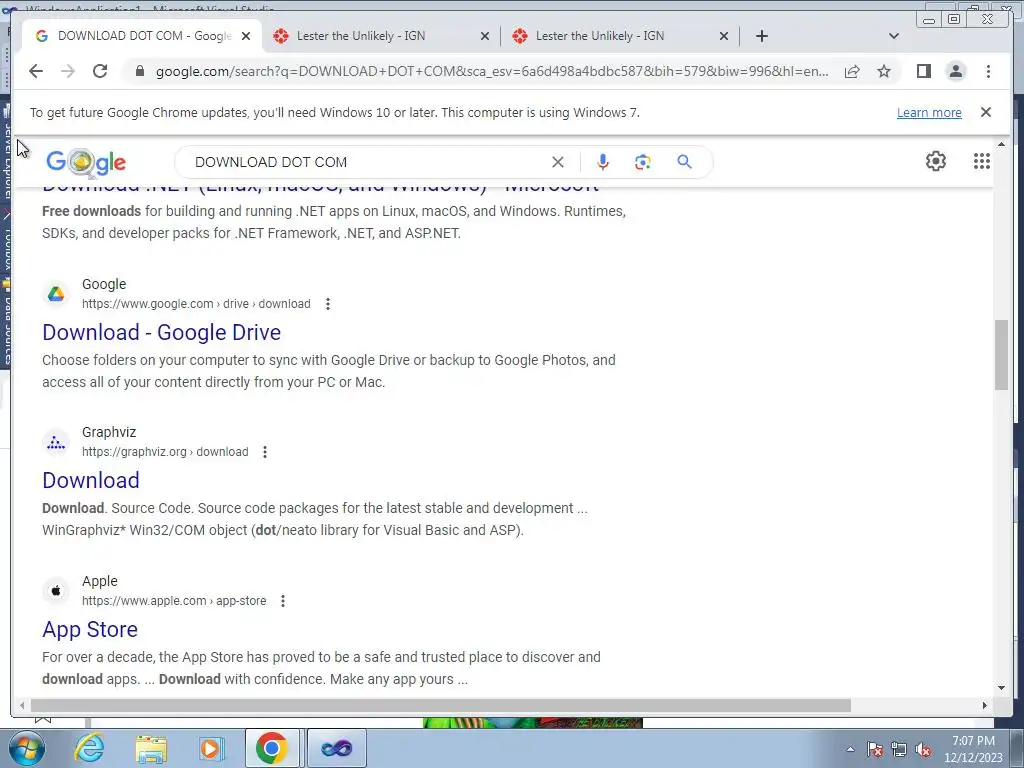Share this page icon in address bar
Screen dimensions: 1024x768
[x=852, y=71]
